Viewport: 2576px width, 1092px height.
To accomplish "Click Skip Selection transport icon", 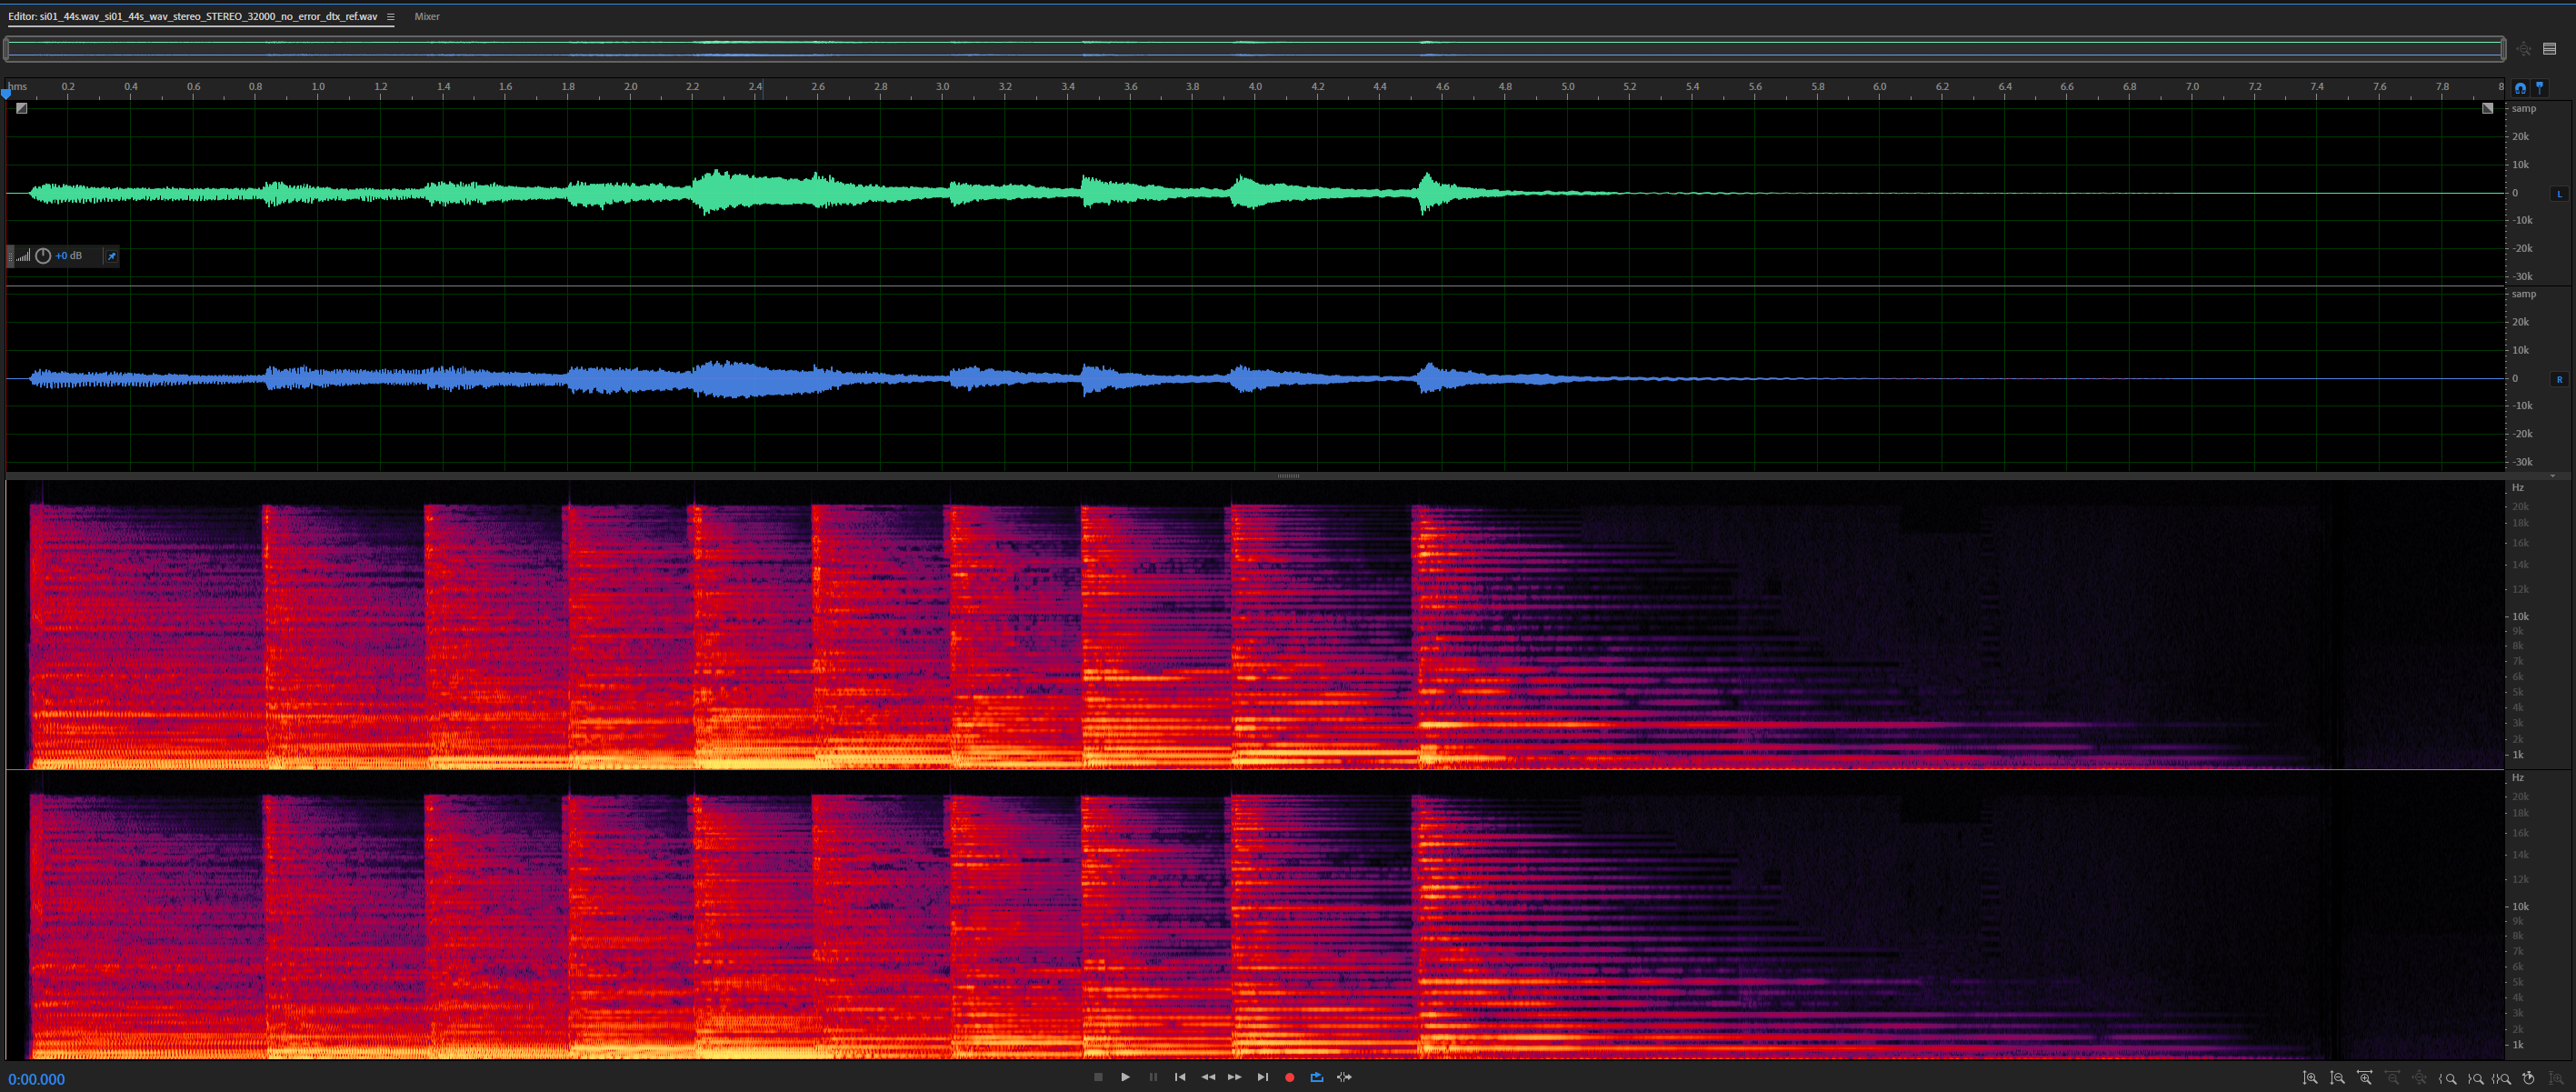I will pos(1344,1077).
